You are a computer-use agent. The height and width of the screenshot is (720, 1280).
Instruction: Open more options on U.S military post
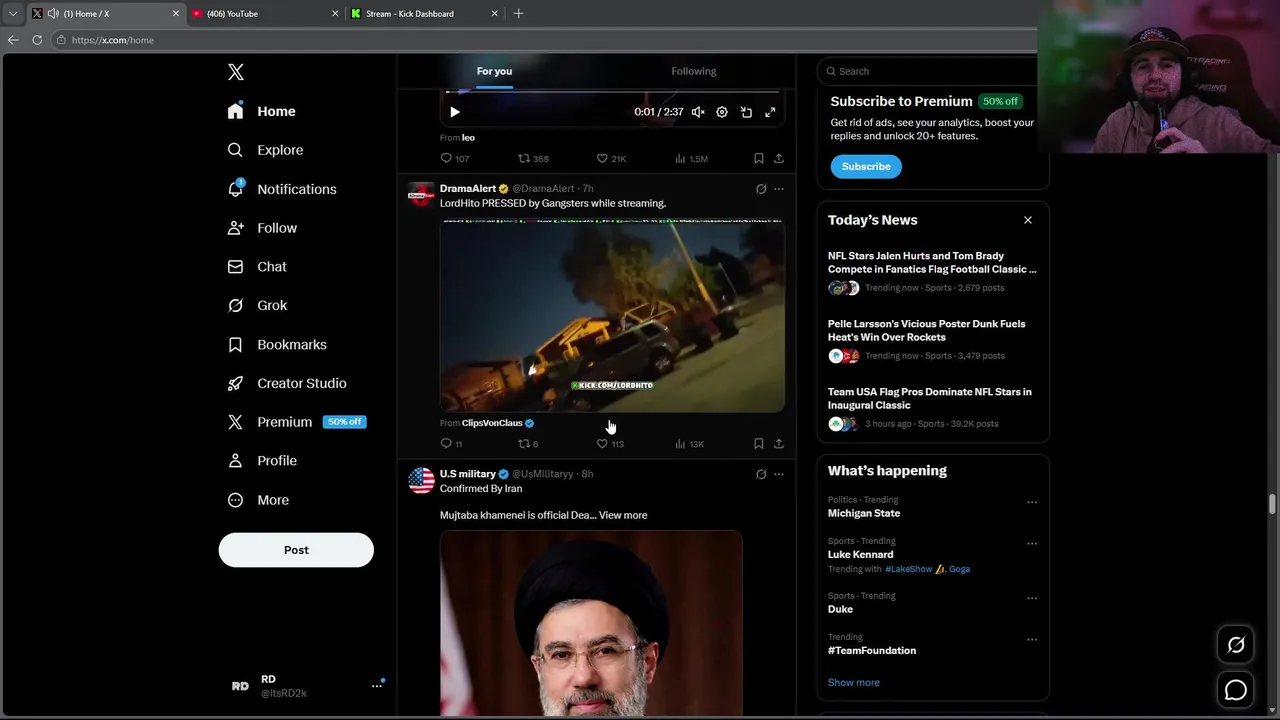coord(779,474)
